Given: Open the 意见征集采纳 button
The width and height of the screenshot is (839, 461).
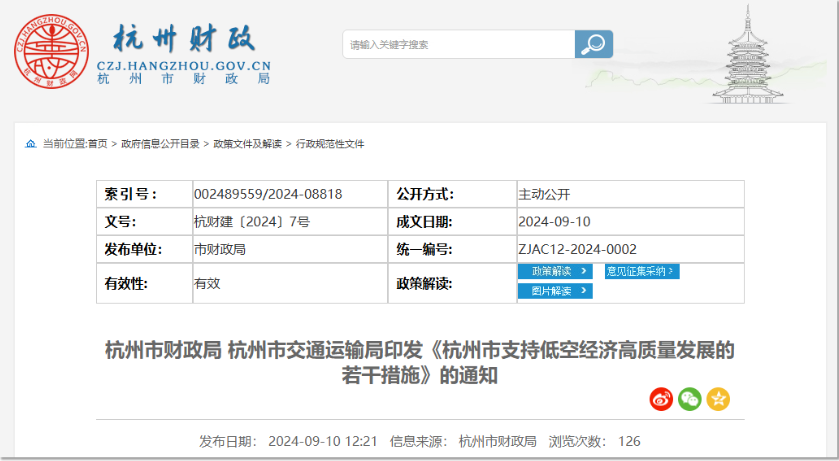Looking at the screenshot, I should click(x=642, y=271).
